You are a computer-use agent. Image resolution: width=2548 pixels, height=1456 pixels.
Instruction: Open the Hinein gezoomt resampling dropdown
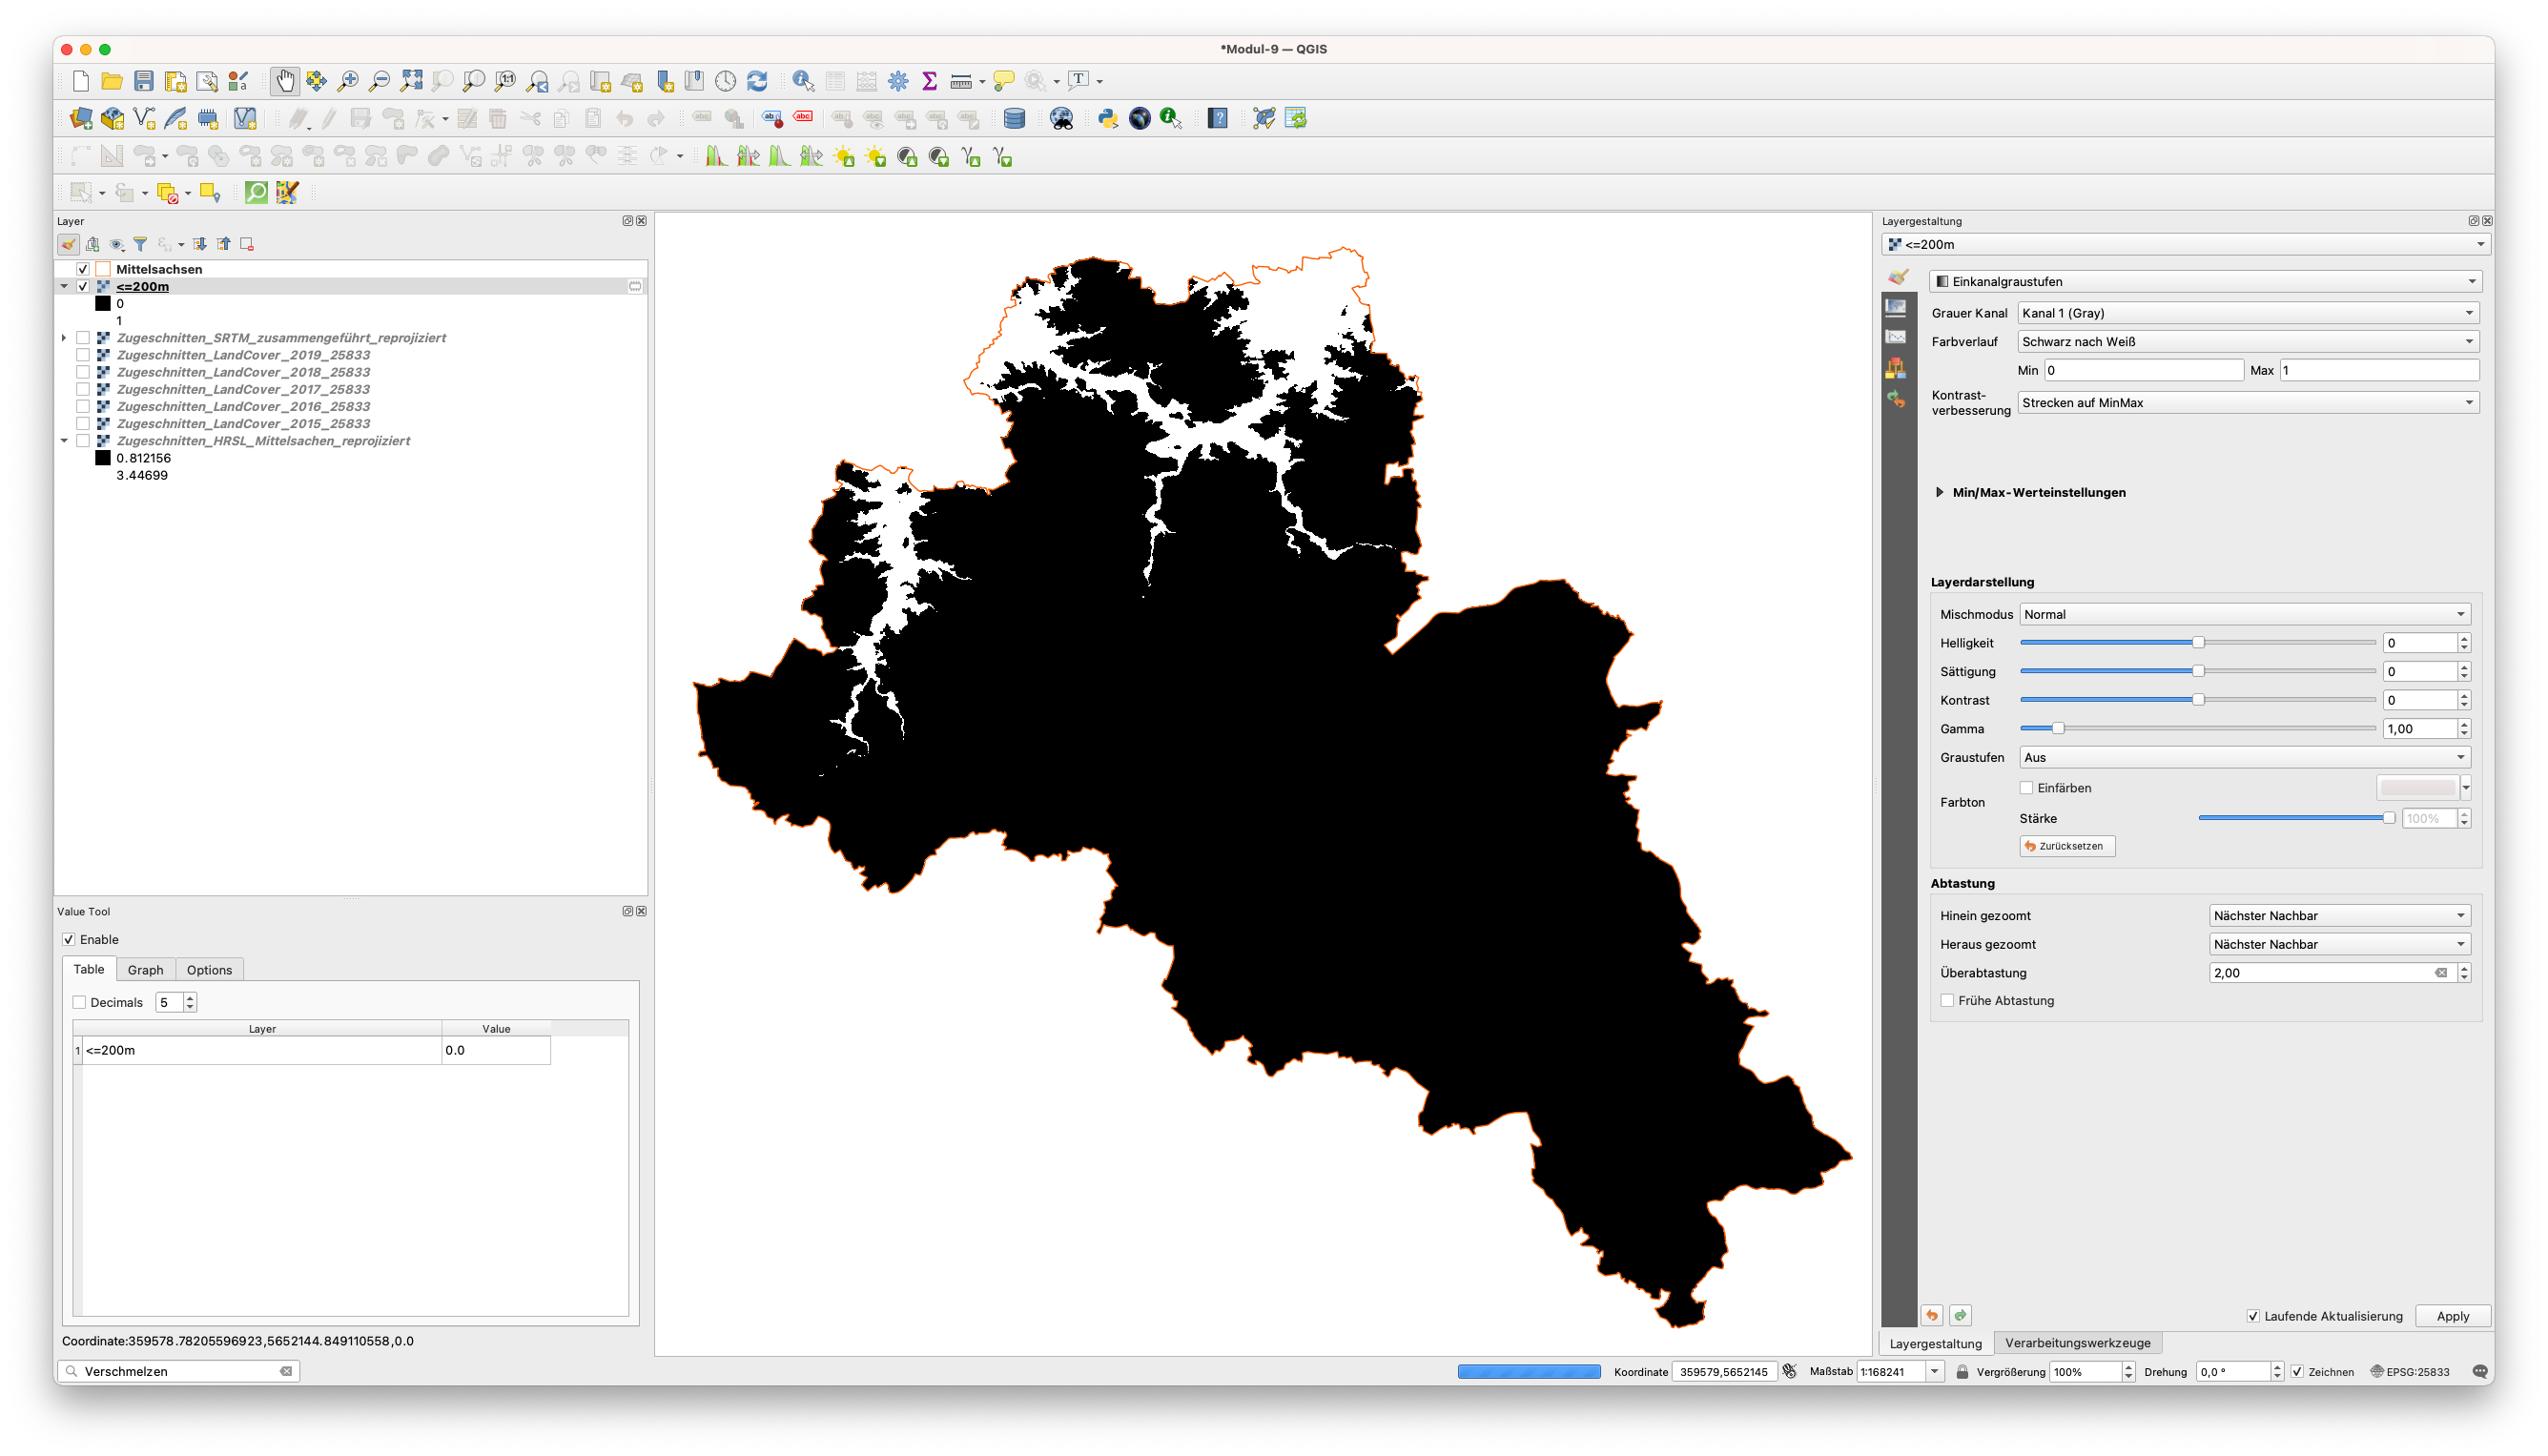2340,915
